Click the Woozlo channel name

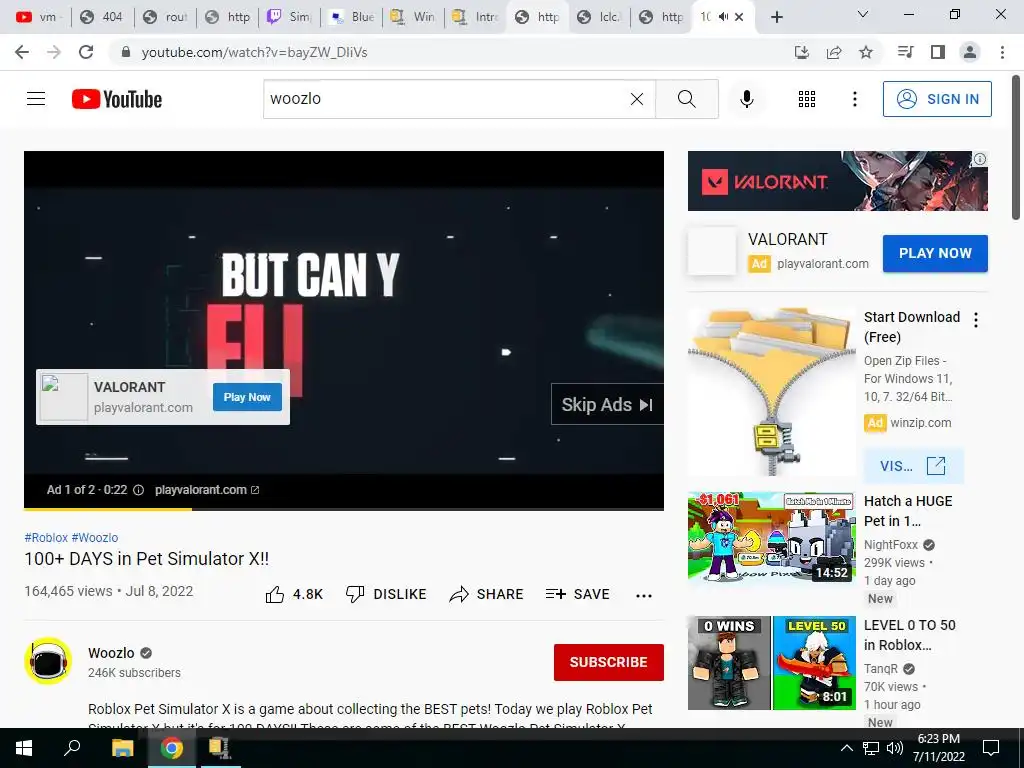coord(111,653)
